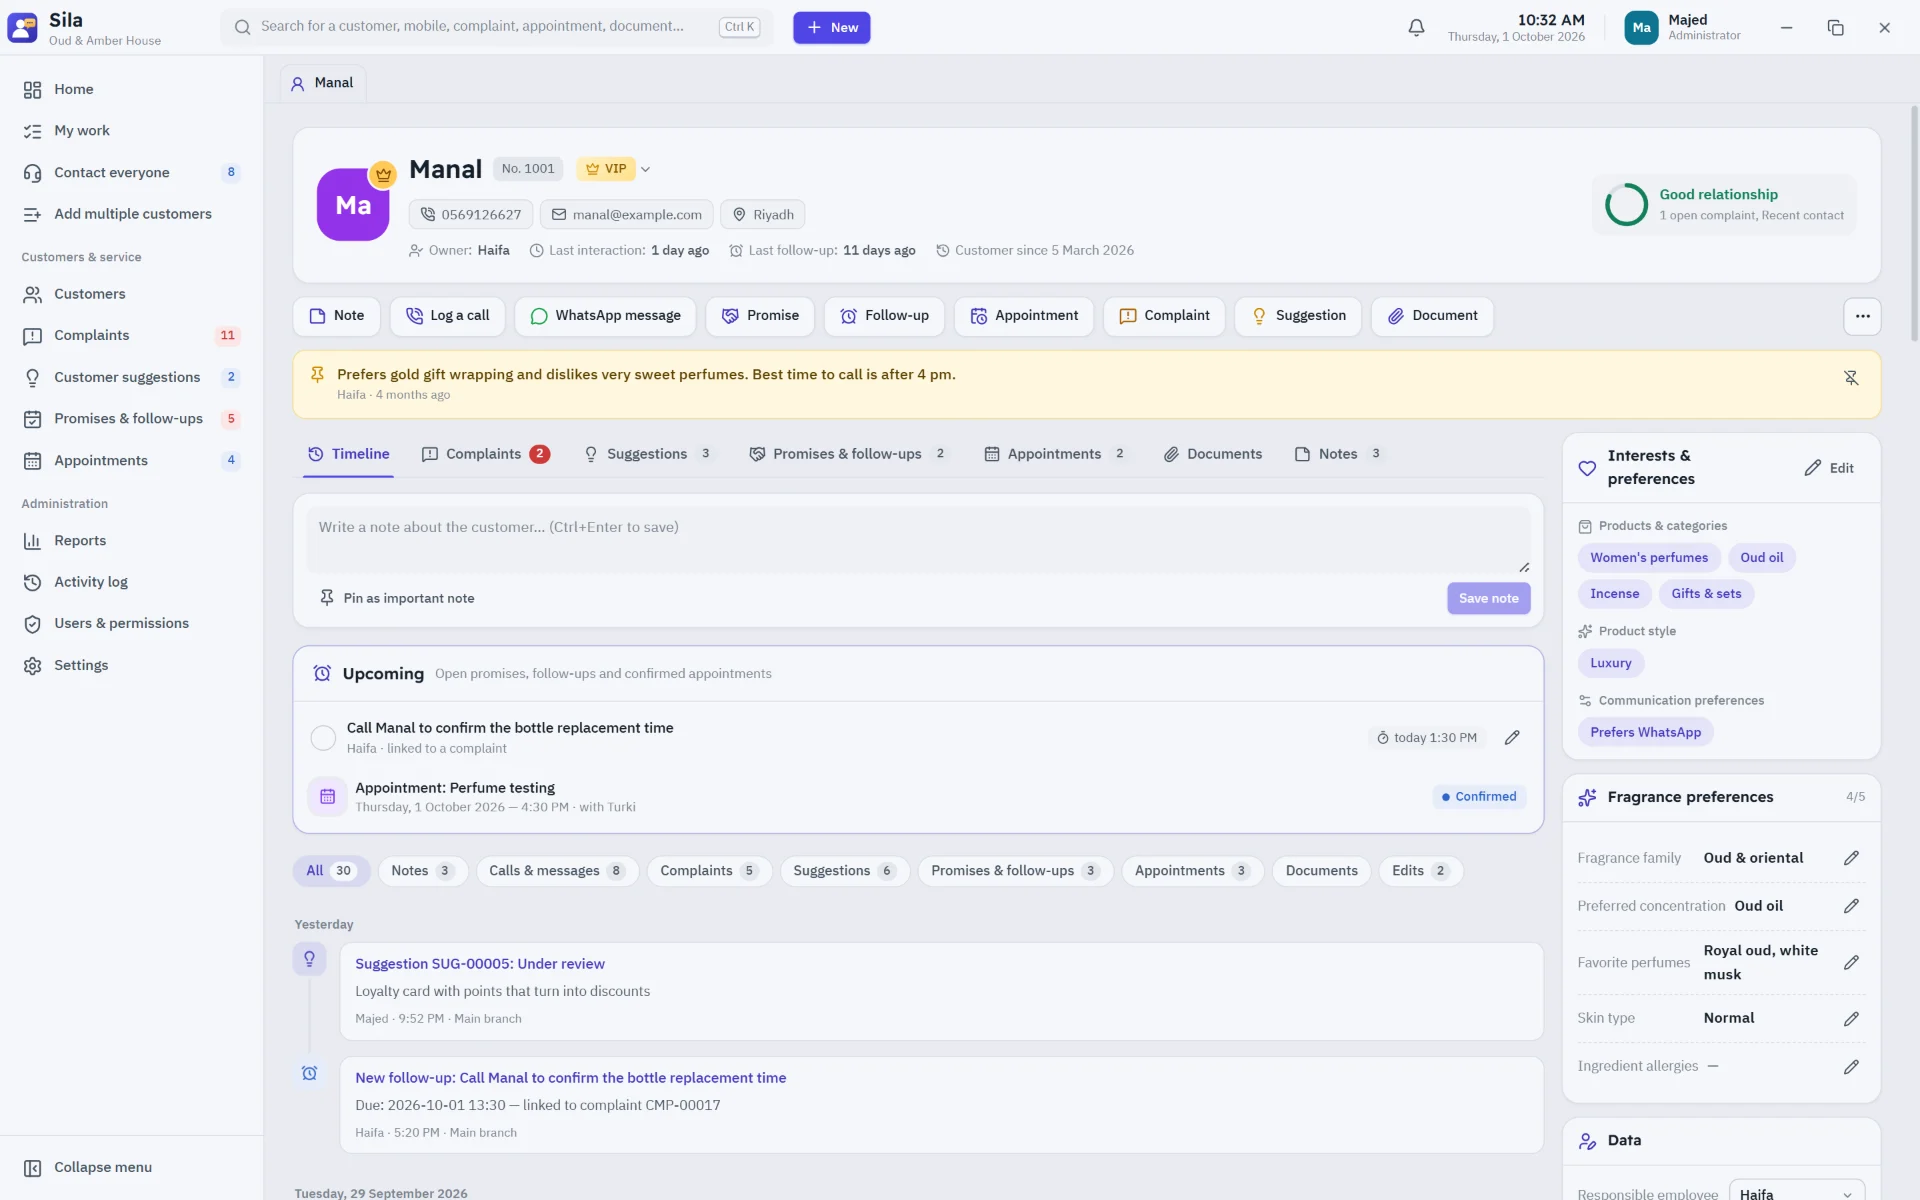Open the Majed administrator profile menu

click(x=1684, y=28)
